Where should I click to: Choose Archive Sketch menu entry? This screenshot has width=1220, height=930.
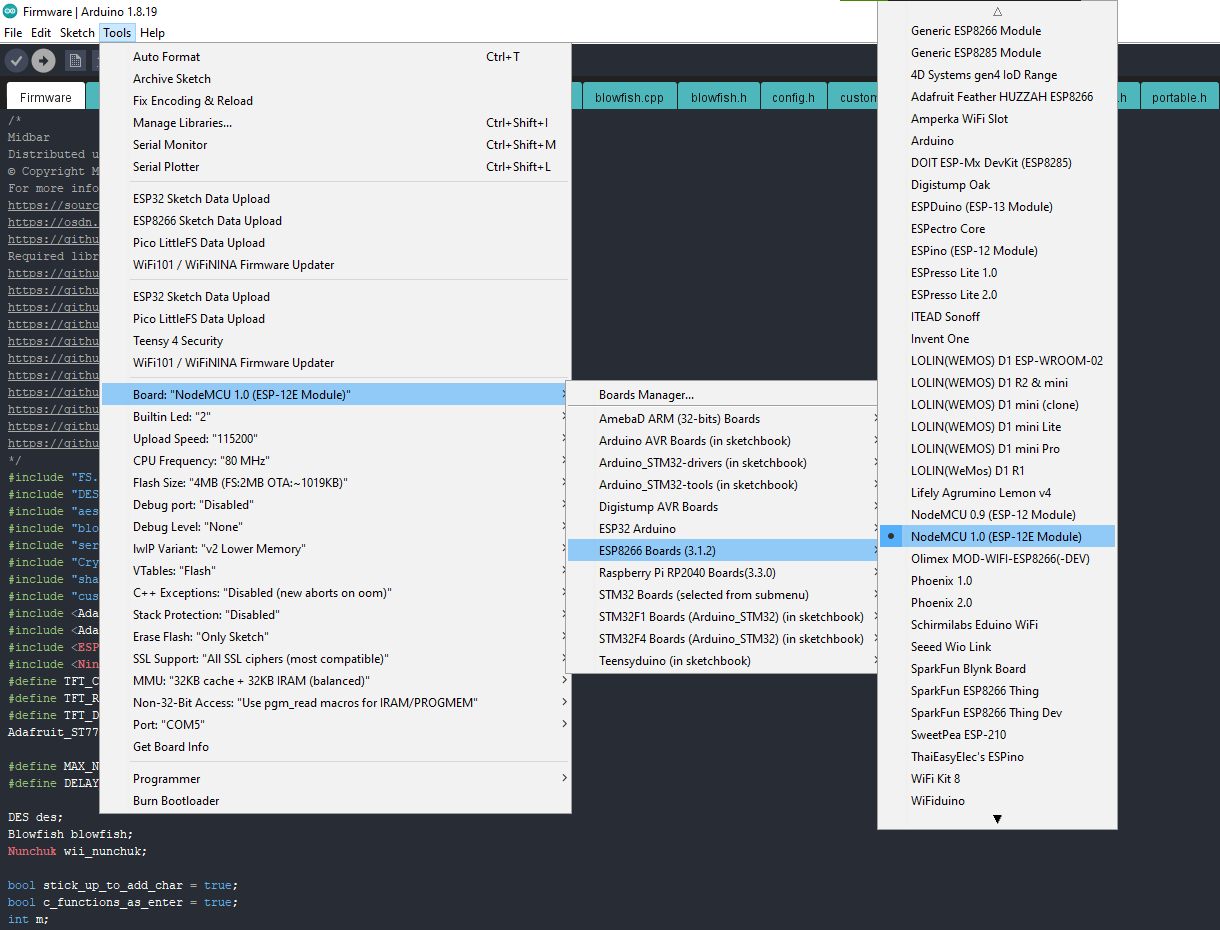click(x=336, y=79)
